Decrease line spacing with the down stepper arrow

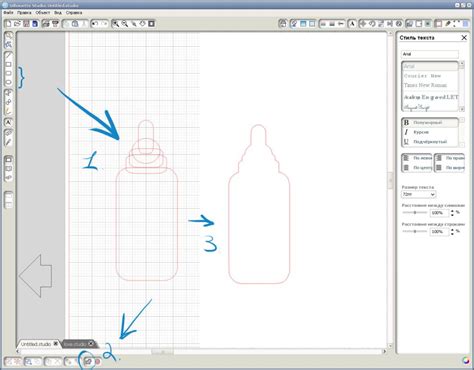click(x=452, y=234)
